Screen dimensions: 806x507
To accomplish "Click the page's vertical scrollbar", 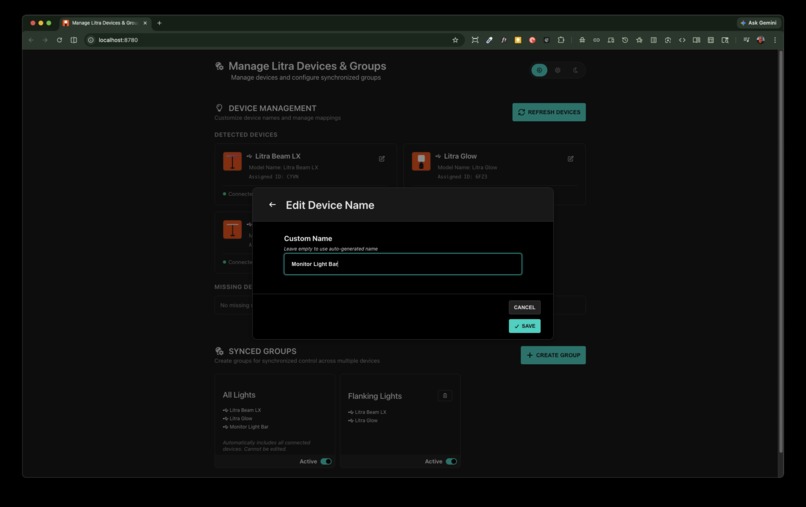I will pos(780,252).
